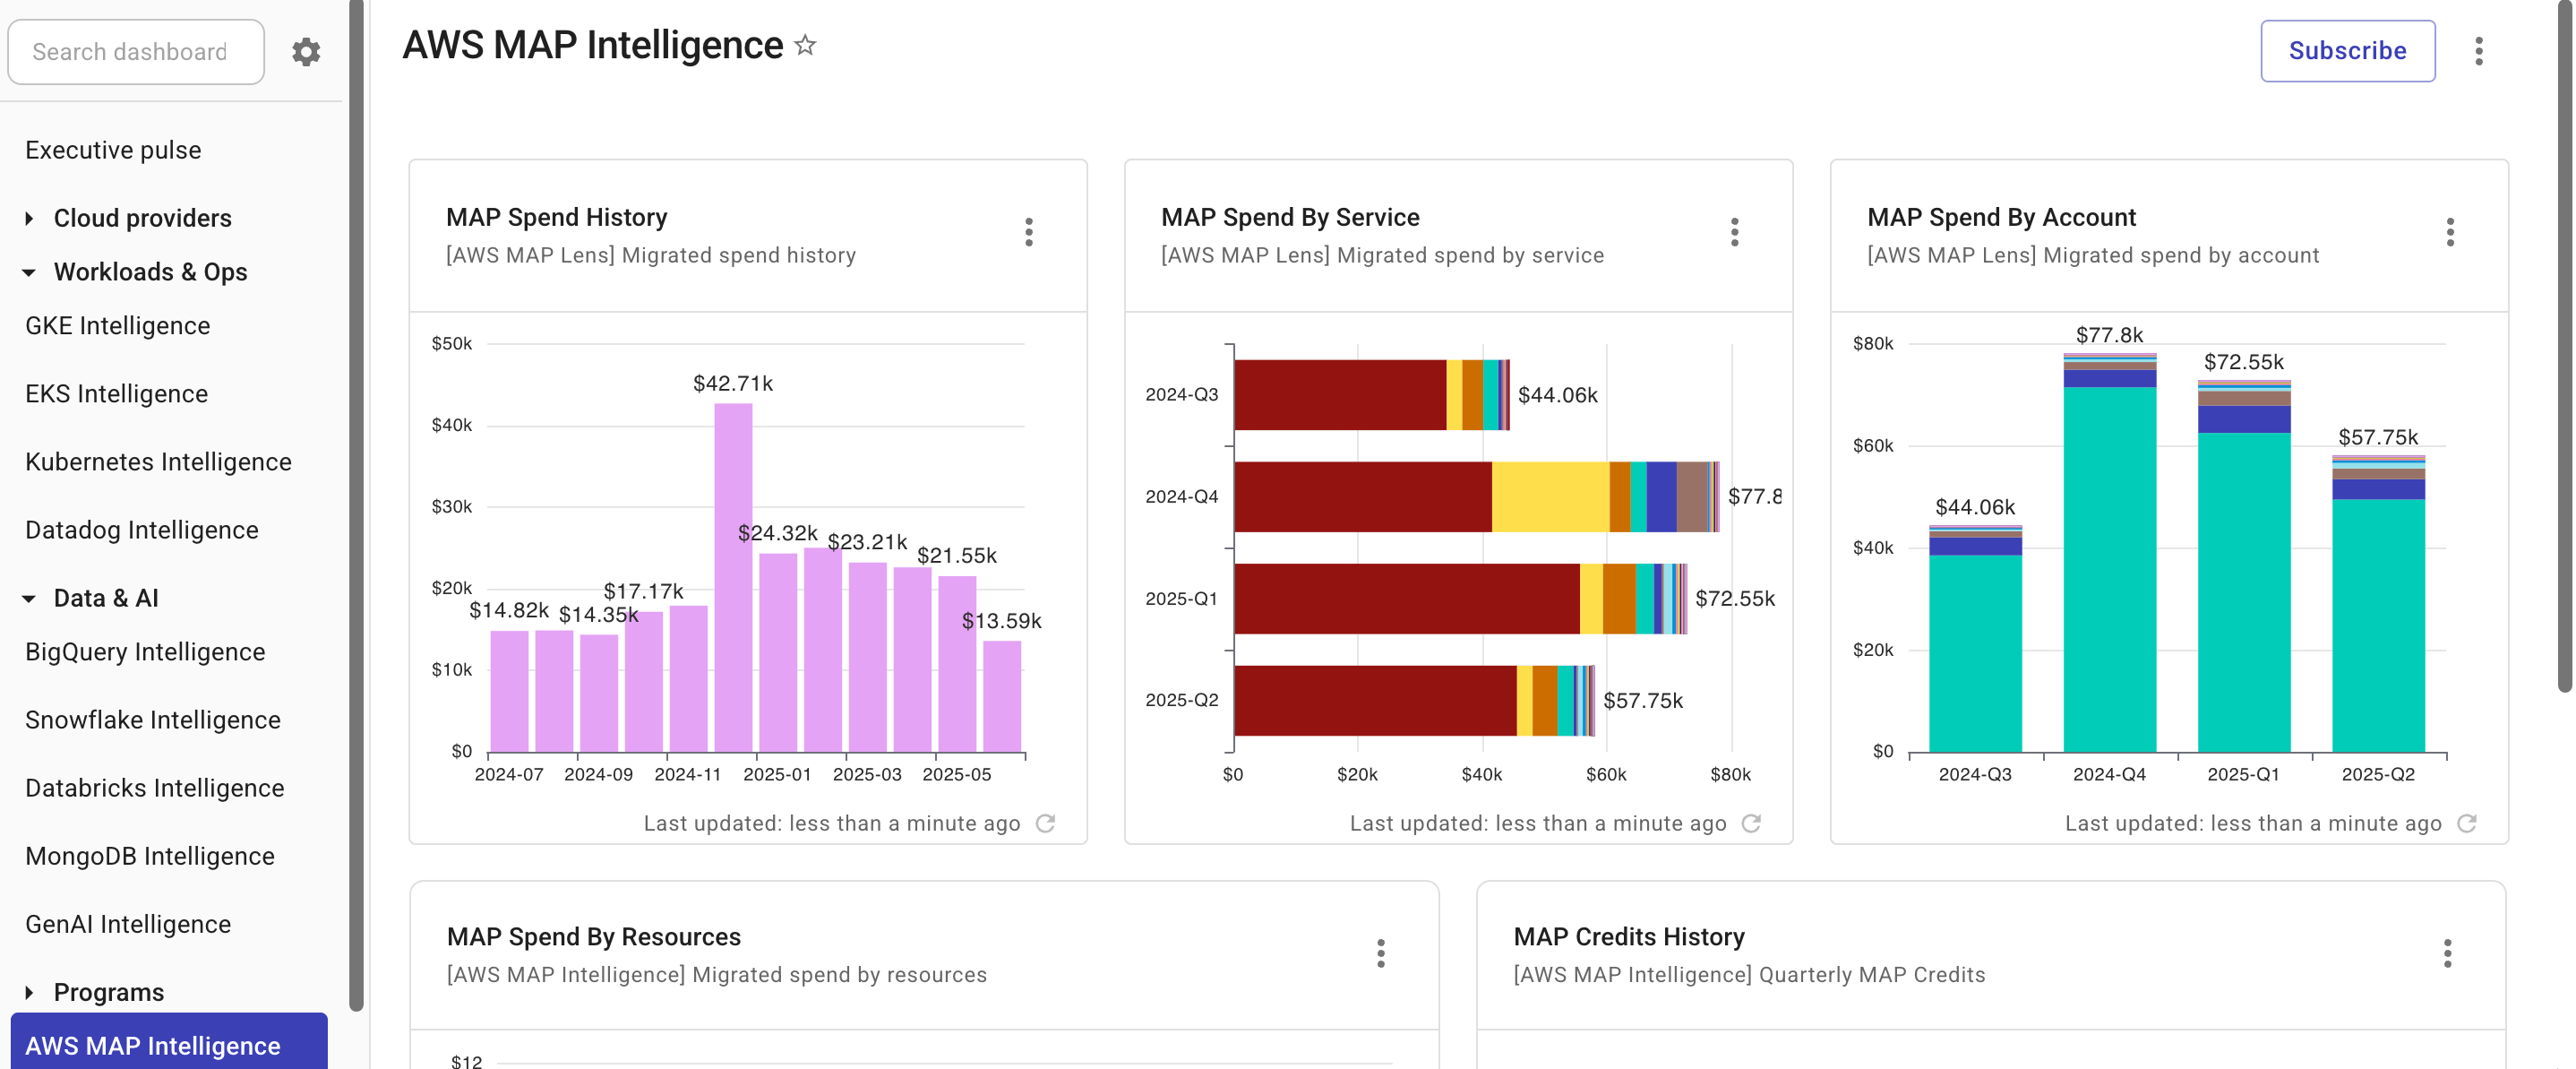Viewport: 2576px width, 1069px height.
Task: Open Snowflake Intelligence from the sidebar
Action: click(x=152, y=719)
